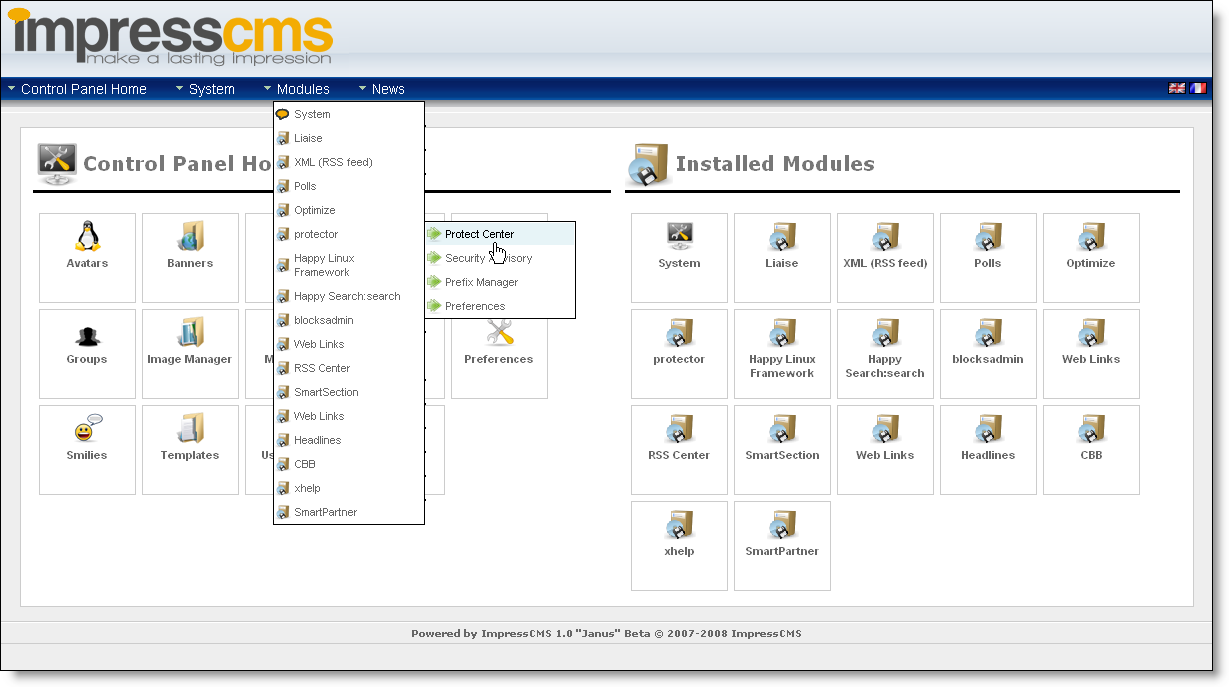Switch language using the English flag
1229x687 pixels.
[1177, 88]
